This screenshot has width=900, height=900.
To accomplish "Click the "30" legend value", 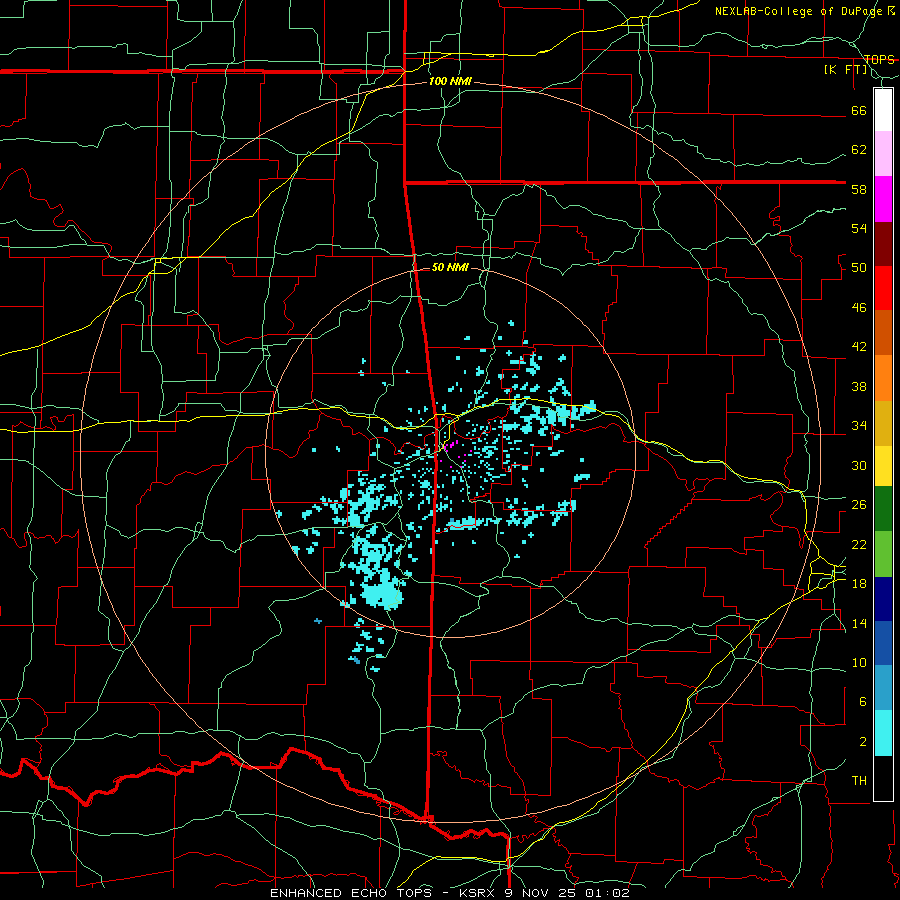I will [859, 465].
